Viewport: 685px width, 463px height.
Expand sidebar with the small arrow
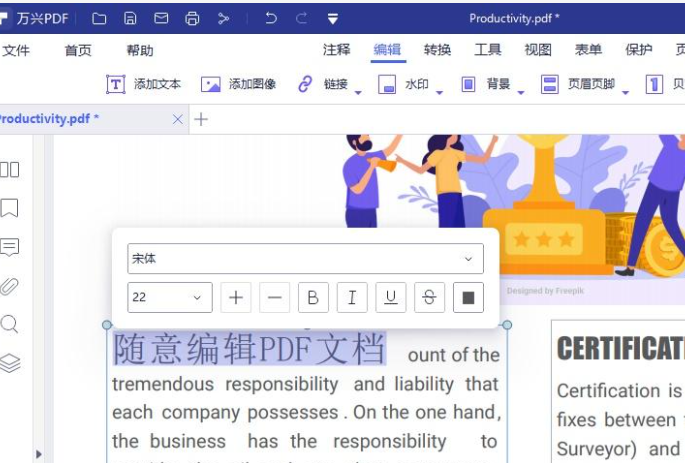pyautogui.click(x=38, y=454)
